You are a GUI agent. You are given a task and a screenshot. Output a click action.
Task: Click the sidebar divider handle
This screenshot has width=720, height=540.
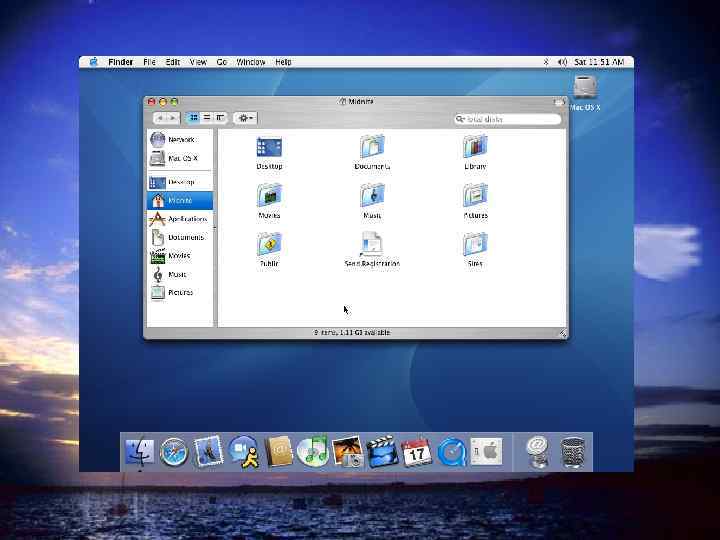tap(214, 228)
